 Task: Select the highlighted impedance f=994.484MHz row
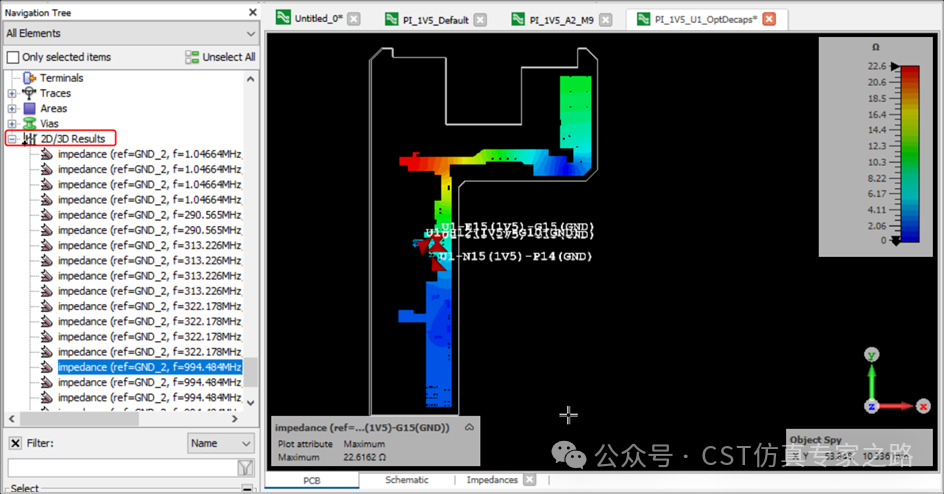150,367
